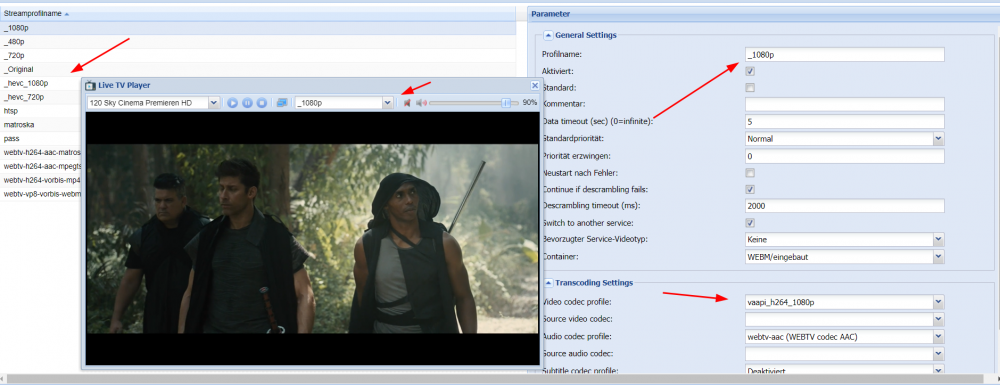Close the Live TV Player window
The image size is (1000, 385).
(534, 85)
